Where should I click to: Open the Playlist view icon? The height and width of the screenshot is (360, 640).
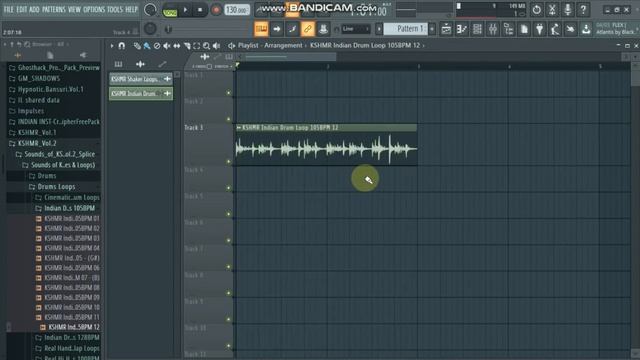[446, 29]
